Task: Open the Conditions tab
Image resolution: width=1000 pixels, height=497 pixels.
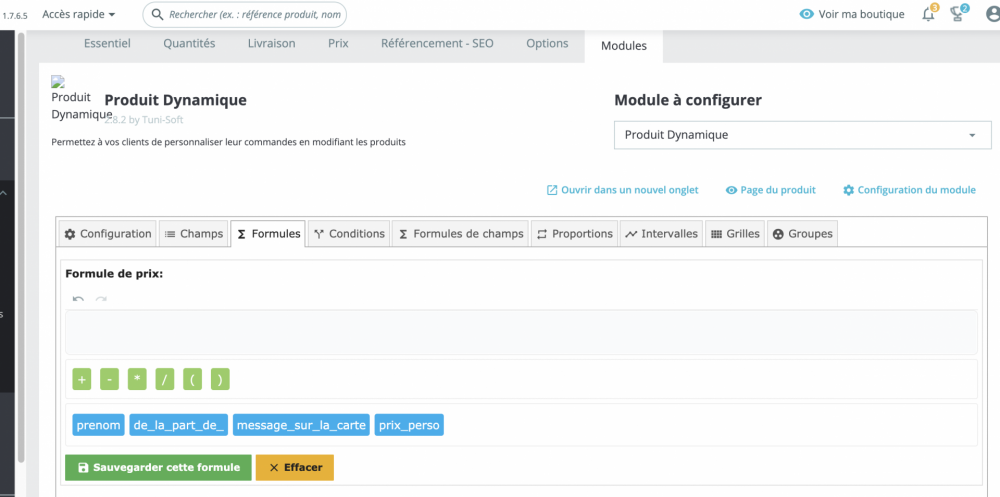Action: tap(349, 234)
